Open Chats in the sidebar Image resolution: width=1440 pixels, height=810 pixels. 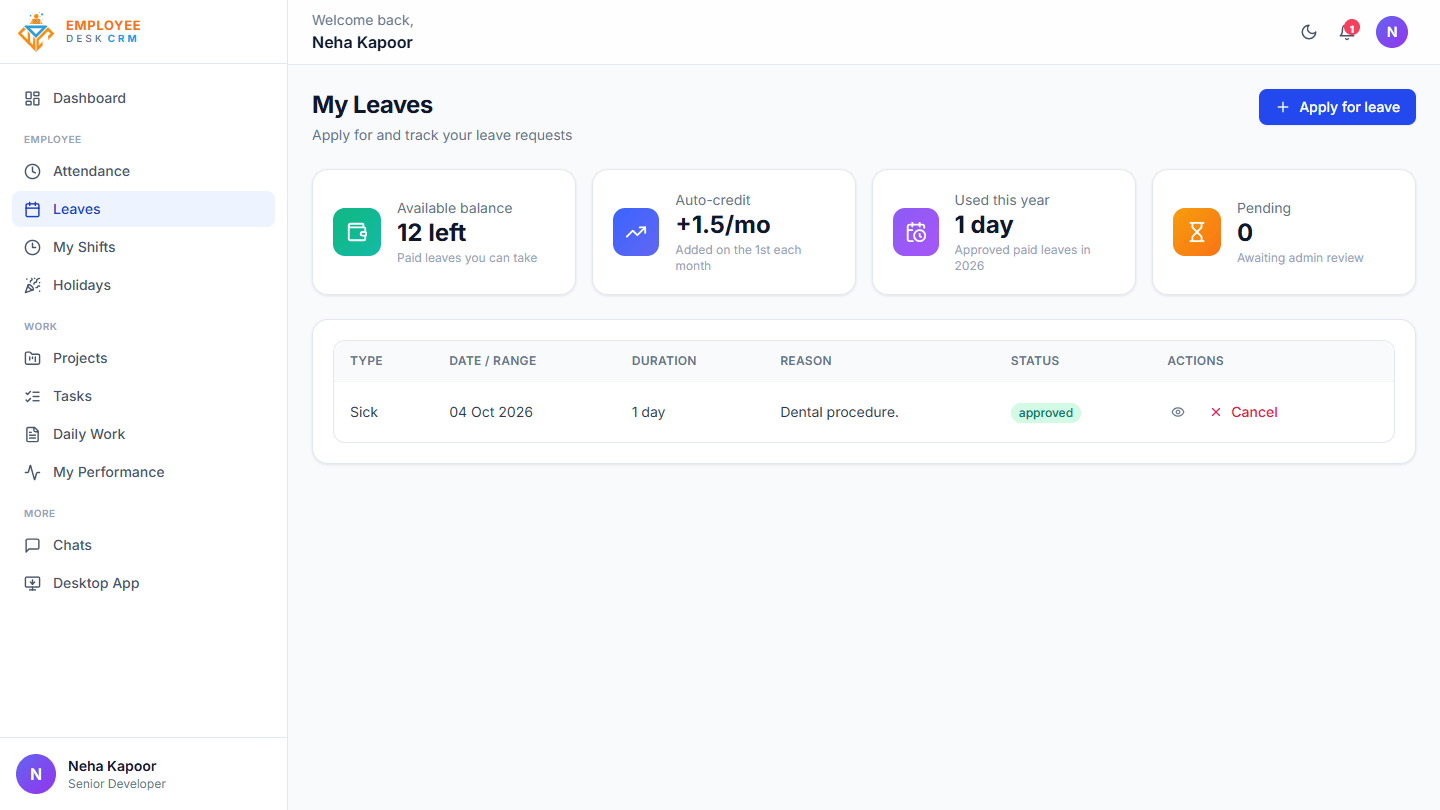[x=143, y=545]
